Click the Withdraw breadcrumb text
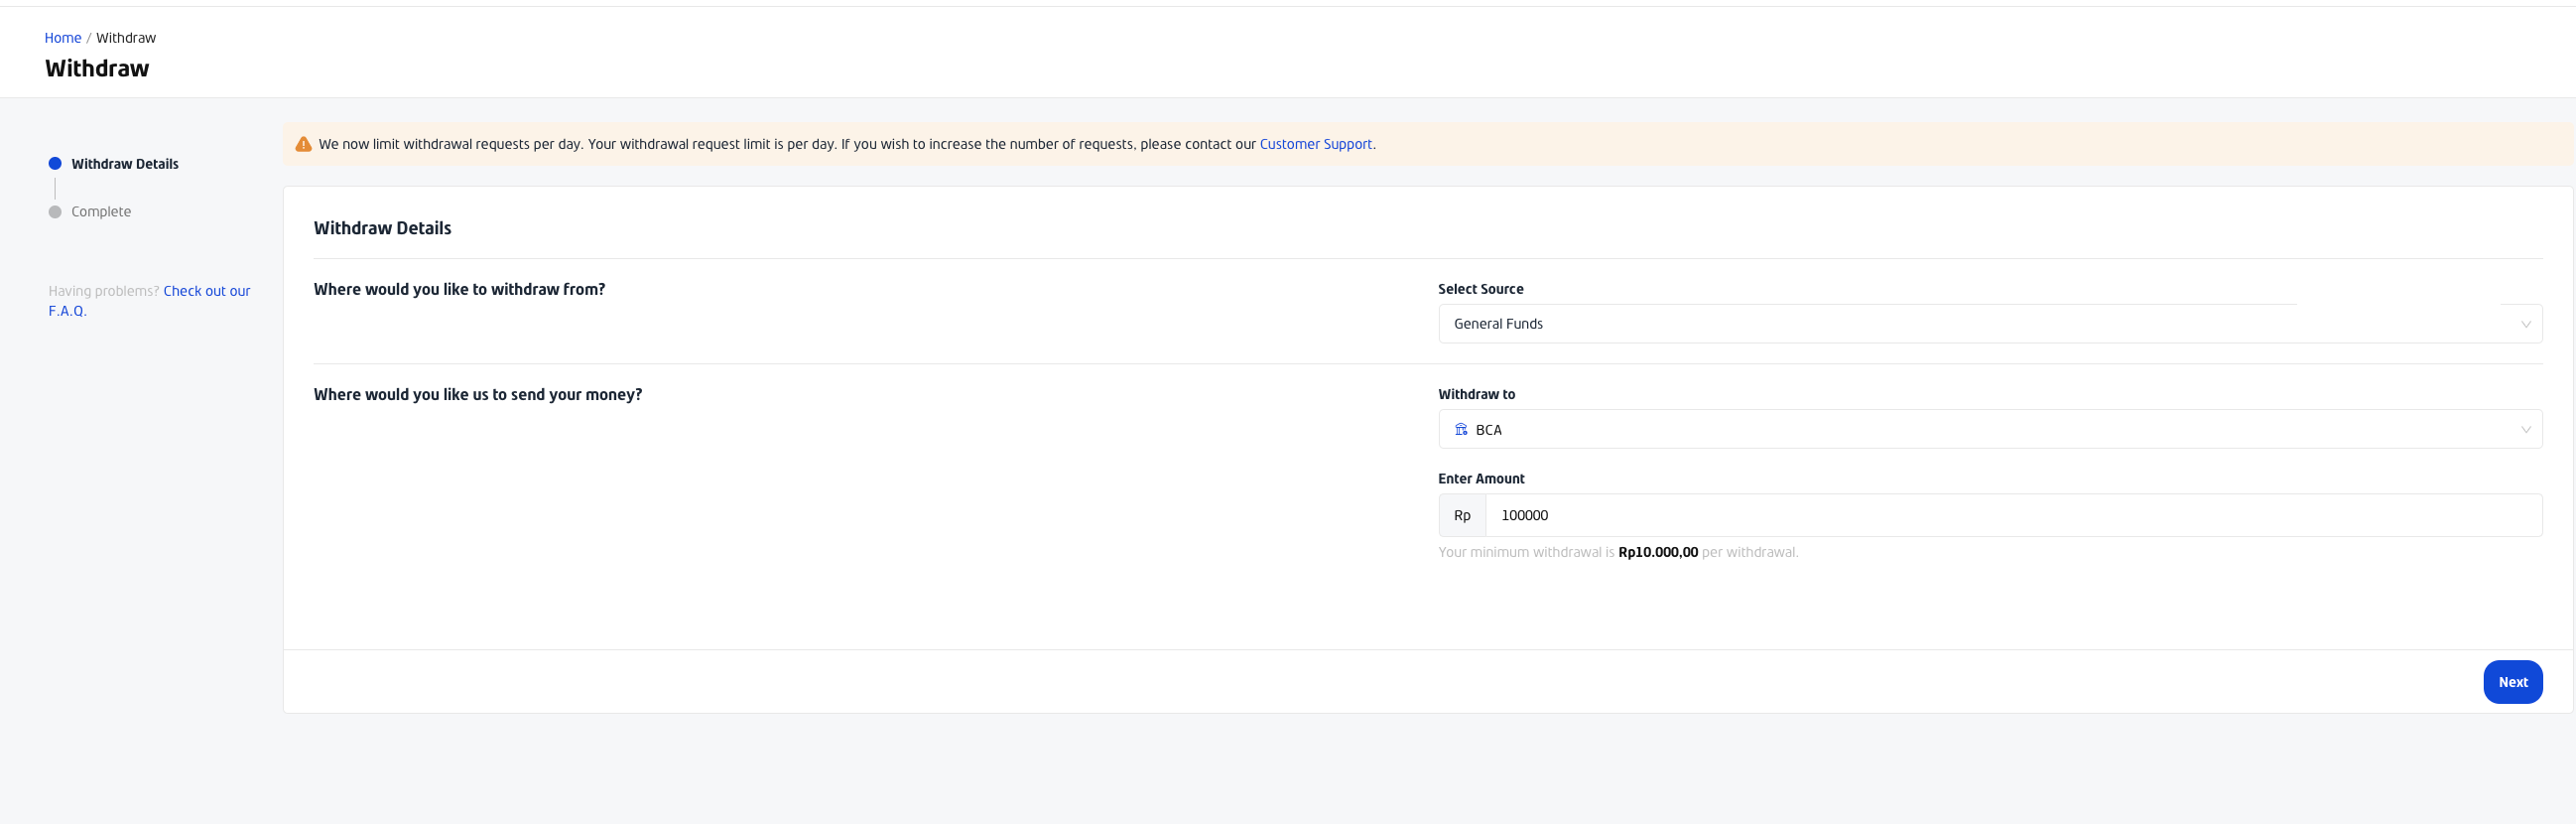Viewport: 2576px width, 824px height. pyautogui.click(x=126, y=38)
